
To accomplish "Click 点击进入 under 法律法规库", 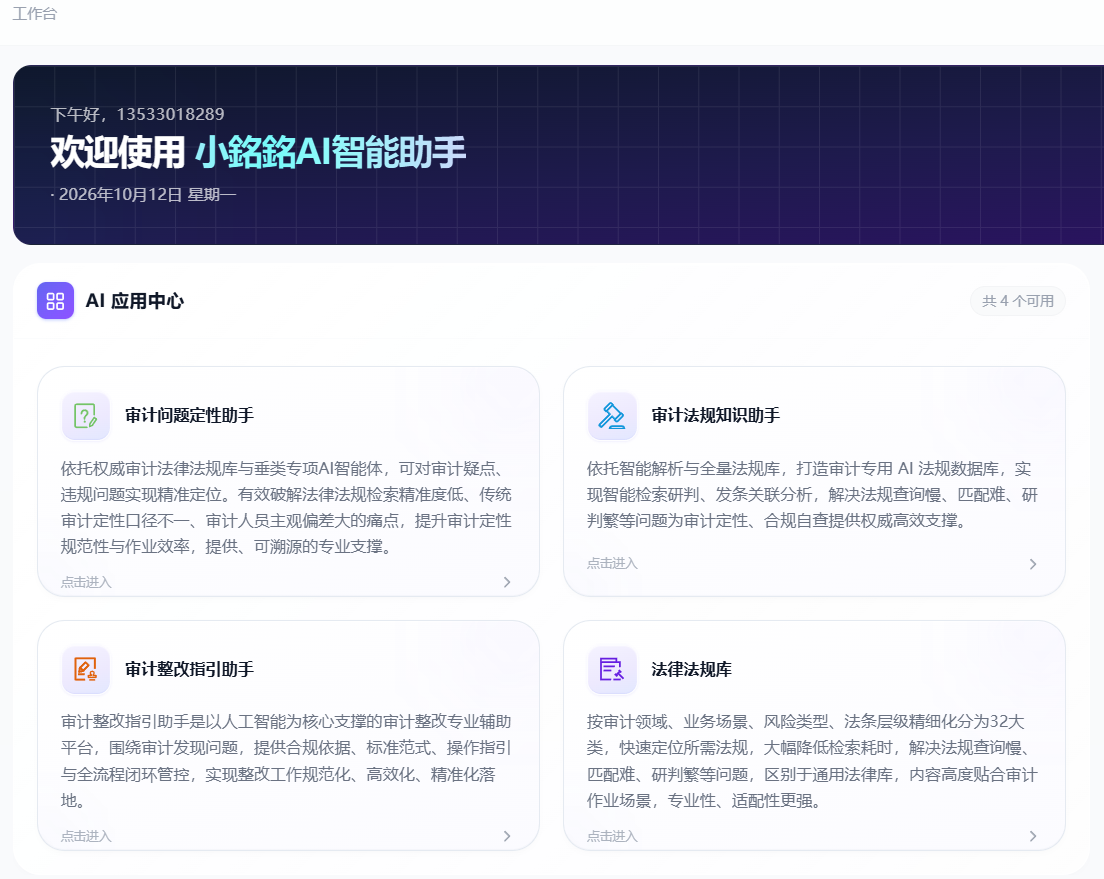I will pyautogui.click(x=612, y=836).
